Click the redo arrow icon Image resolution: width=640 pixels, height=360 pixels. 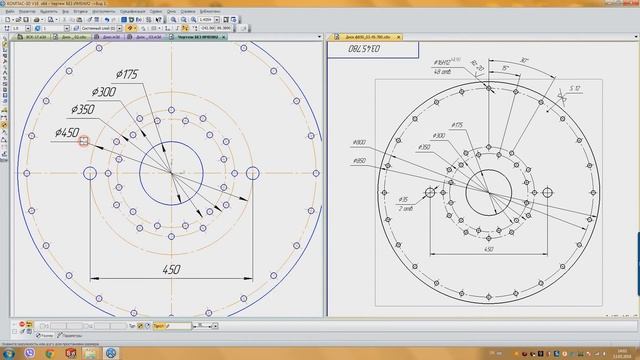[x=114, y=20]
